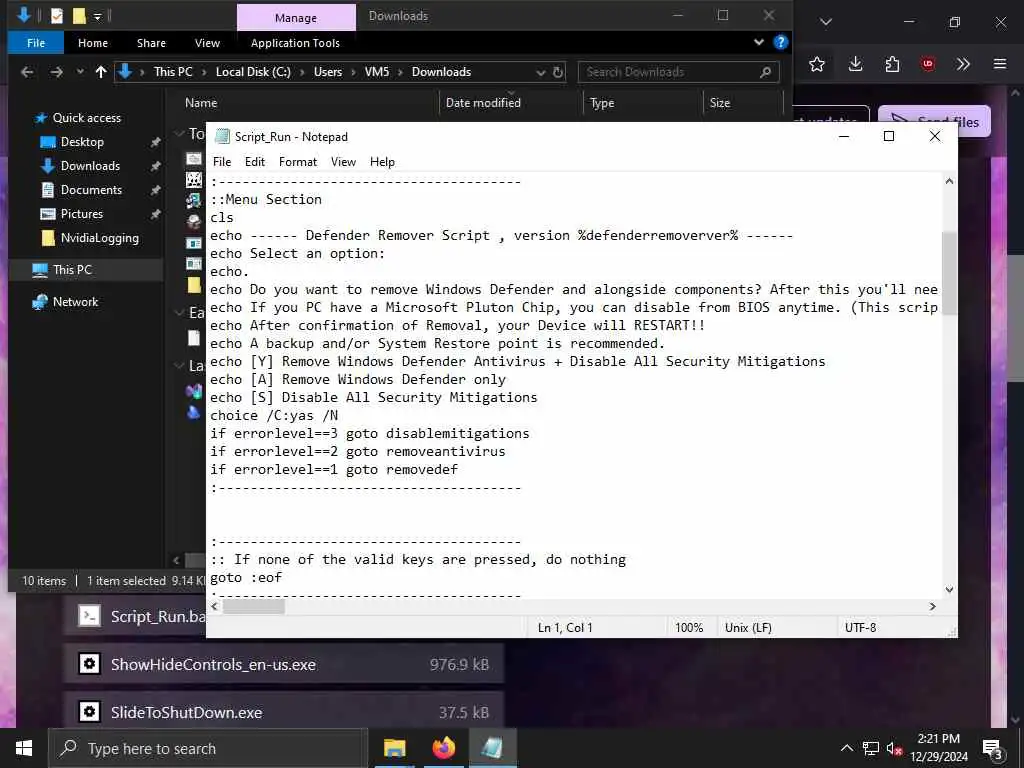Viewport: 1024px width, 768px height.
Task: Refresh the Downloads folder view
Action: (558, 72)
